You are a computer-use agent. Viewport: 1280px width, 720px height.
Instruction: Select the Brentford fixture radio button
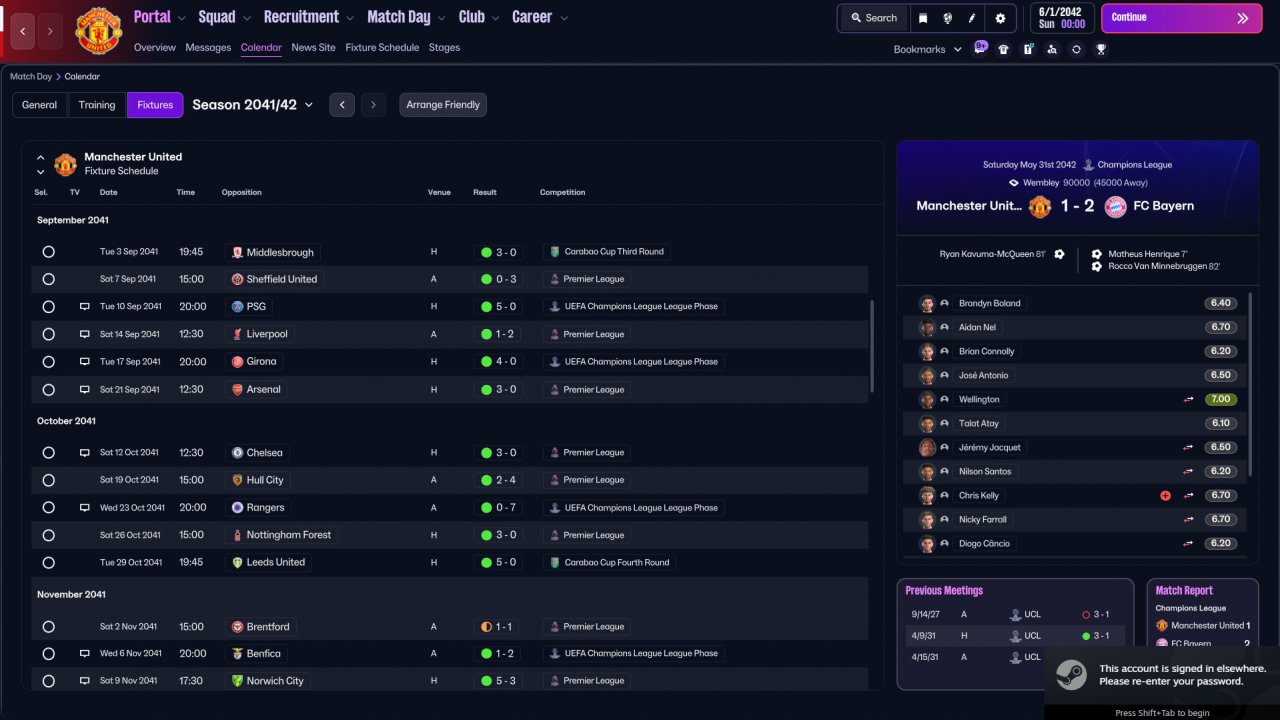48,627
